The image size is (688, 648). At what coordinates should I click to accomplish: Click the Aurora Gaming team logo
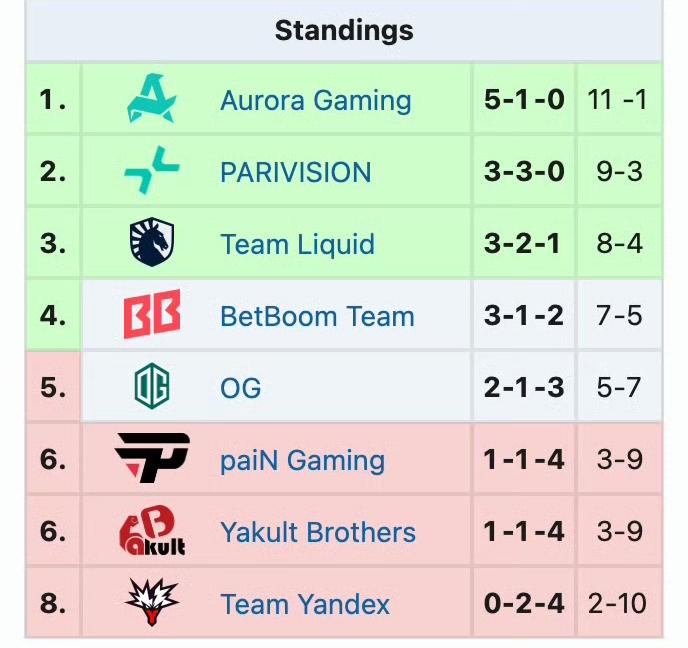click(x=152, y=99)
